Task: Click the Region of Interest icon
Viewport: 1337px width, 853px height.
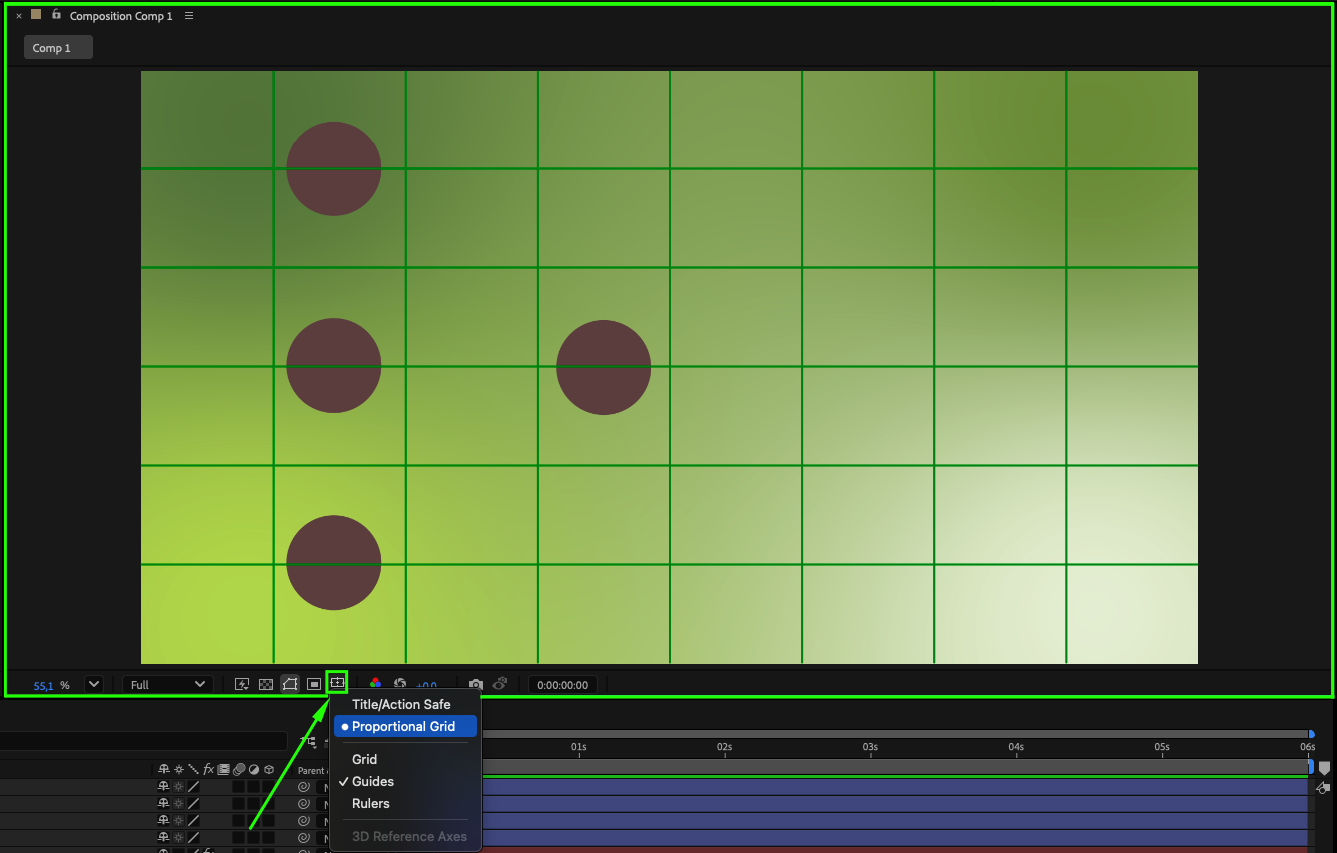Action: click(x=314, y=684)
